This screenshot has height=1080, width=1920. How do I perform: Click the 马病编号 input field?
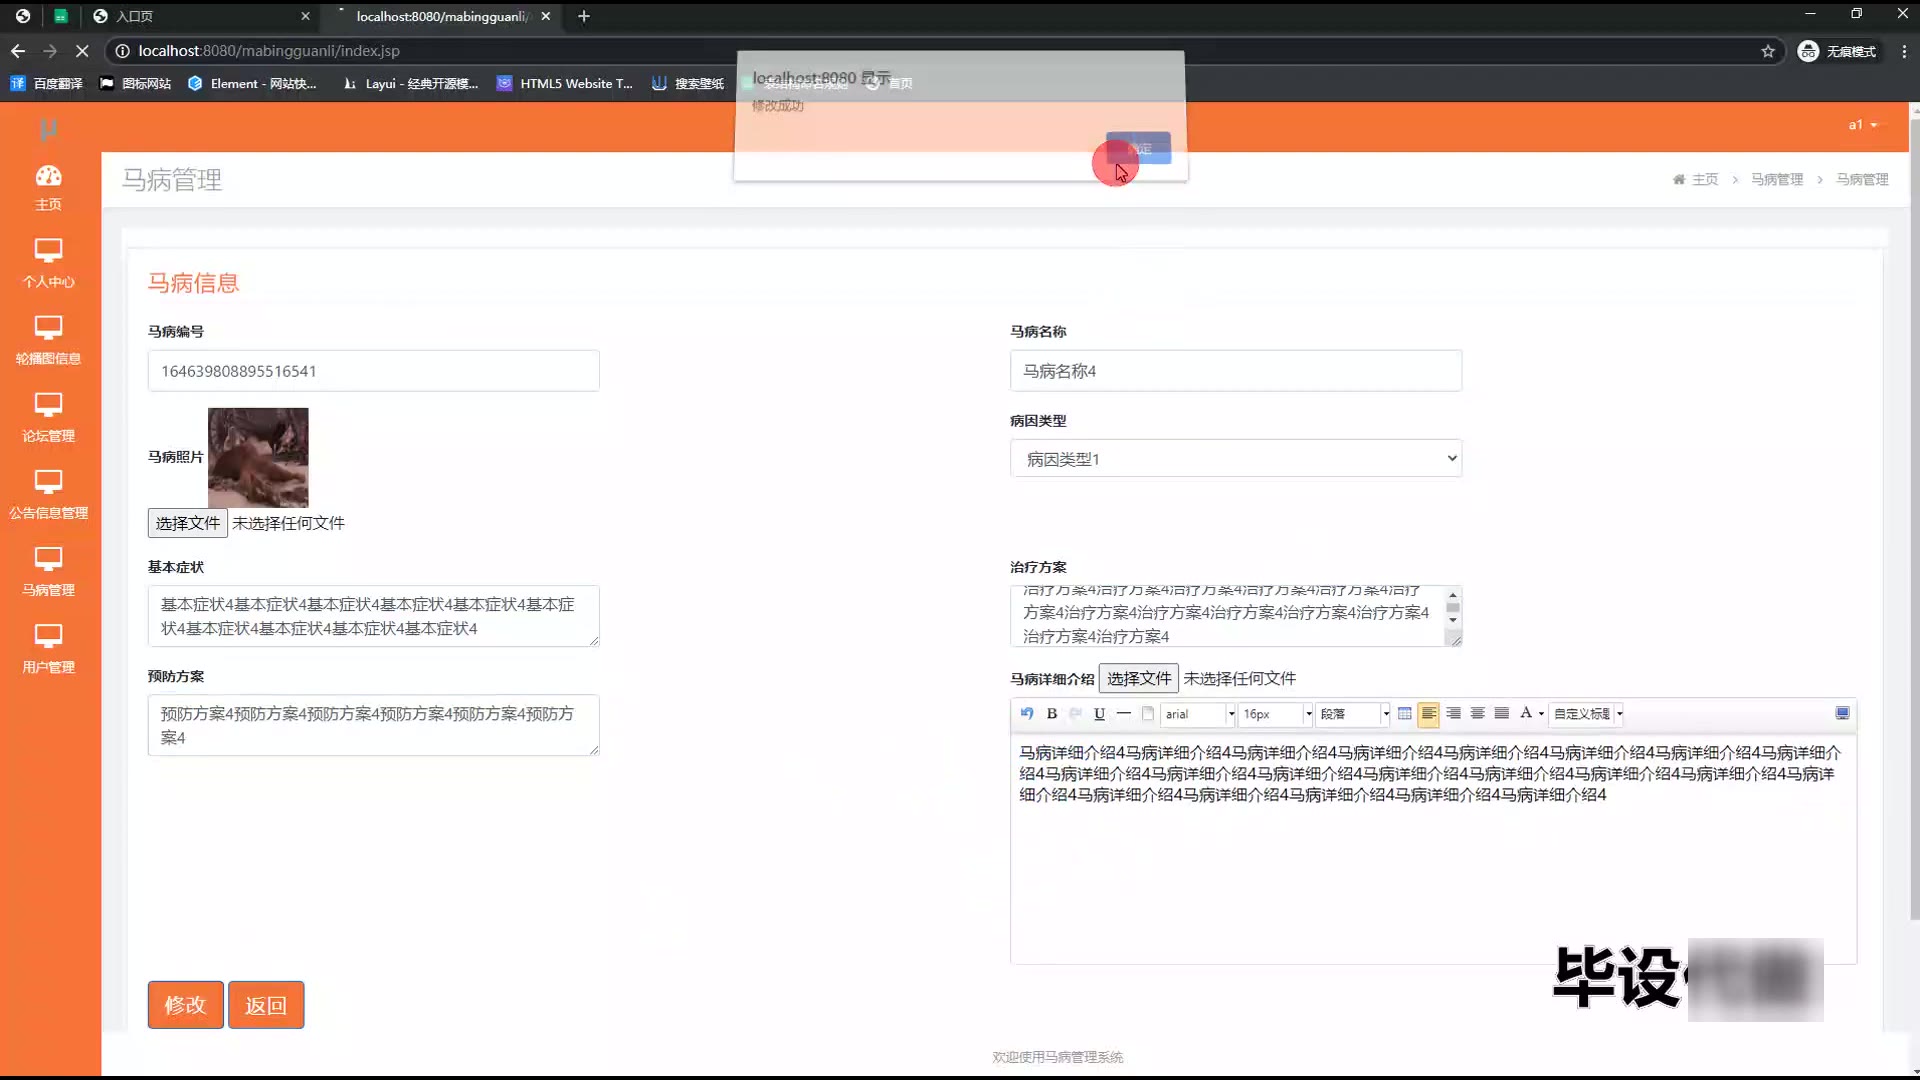point(374,371)
